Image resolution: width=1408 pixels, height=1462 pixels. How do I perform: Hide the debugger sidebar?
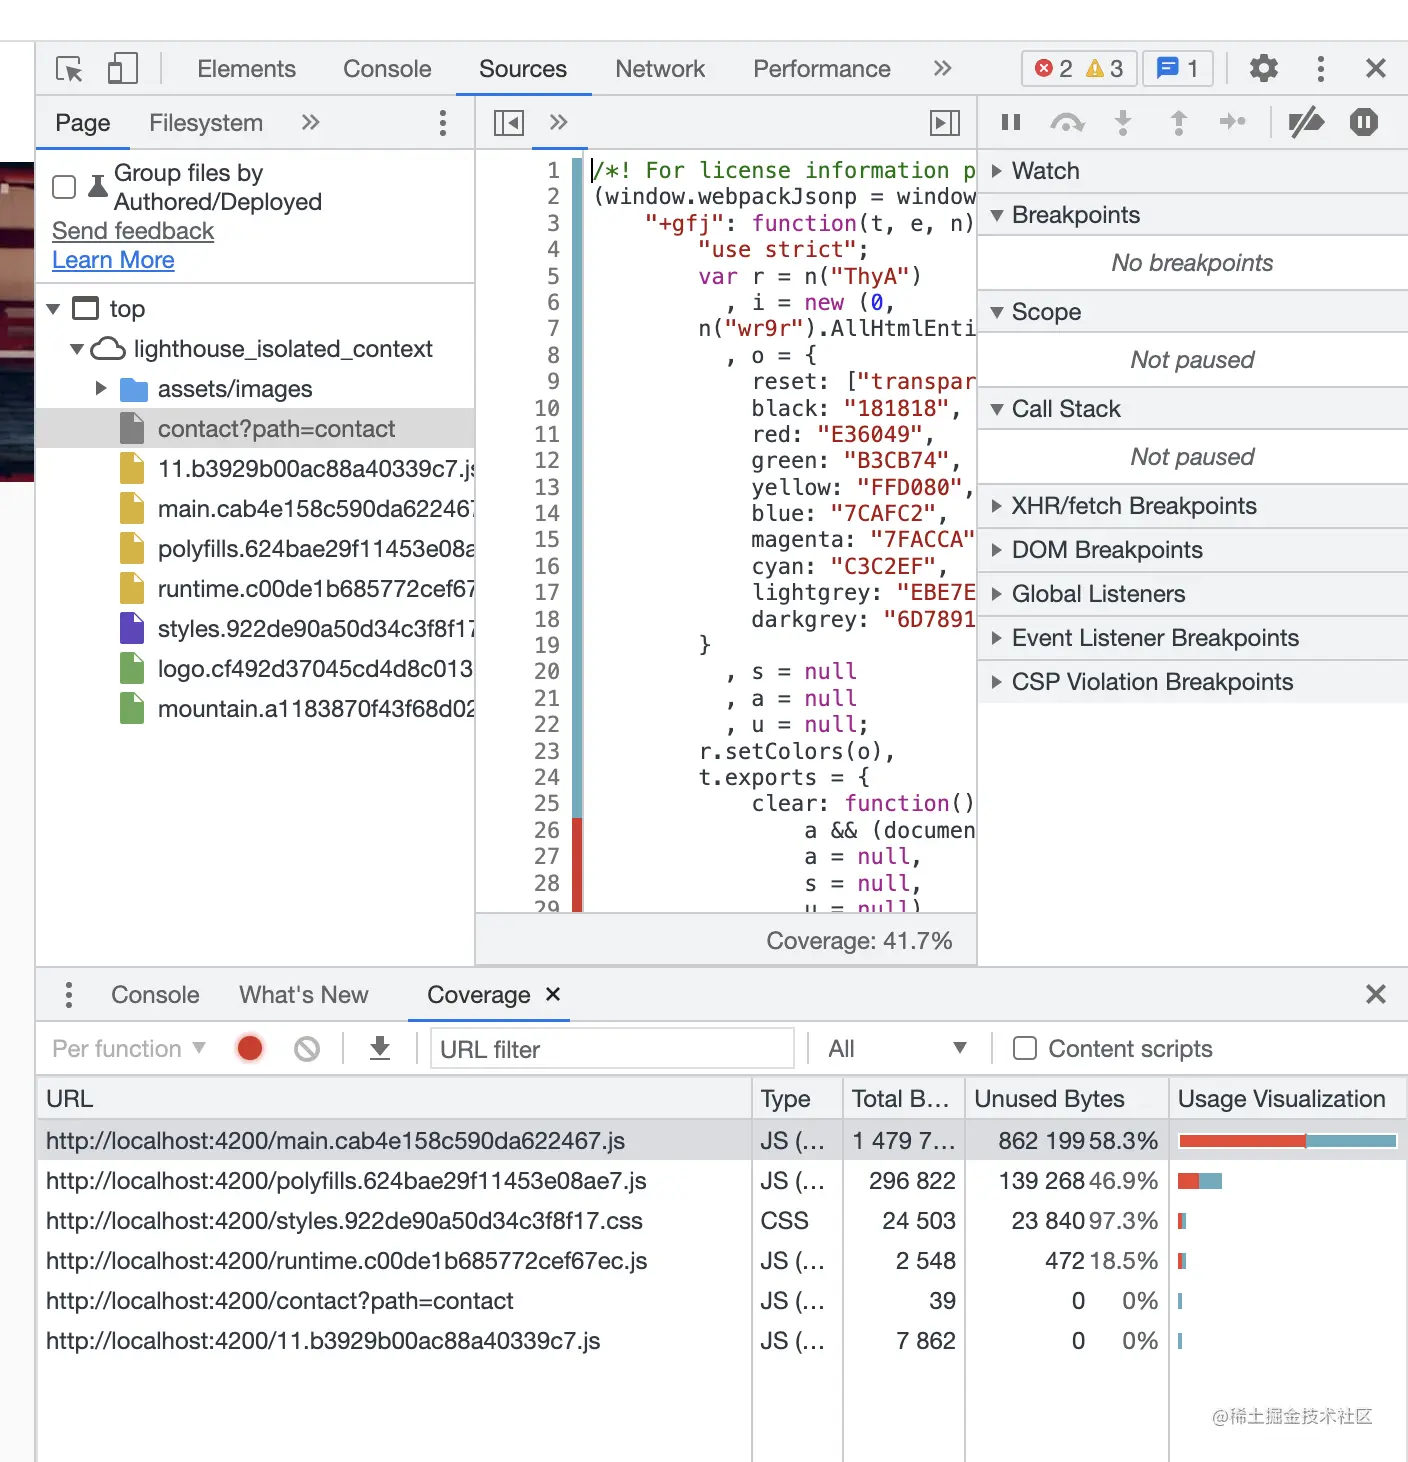click(944, 123)
